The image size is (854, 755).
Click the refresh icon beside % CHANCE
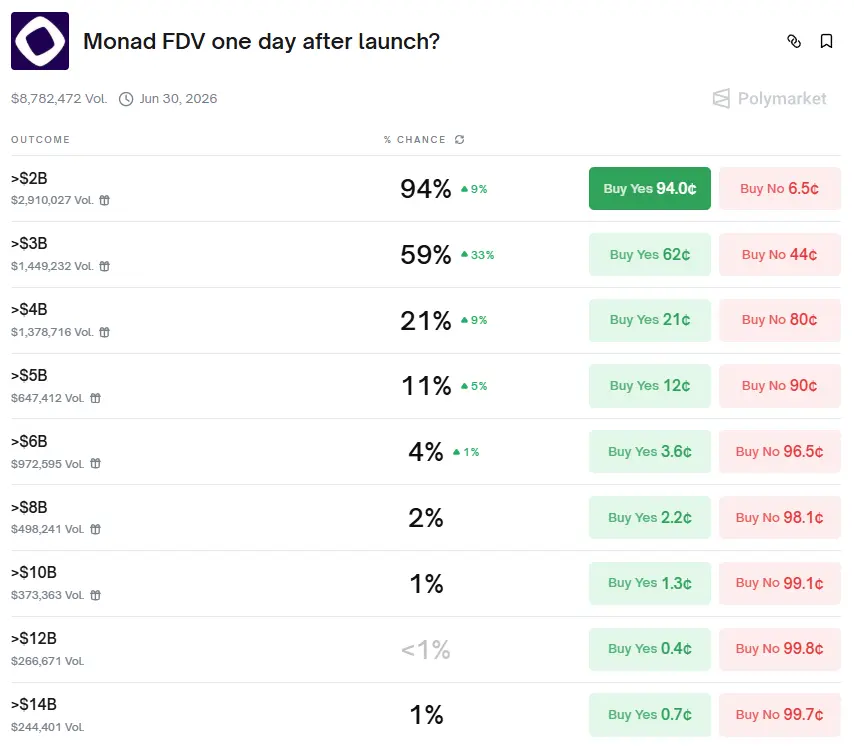tap(459, 140)
